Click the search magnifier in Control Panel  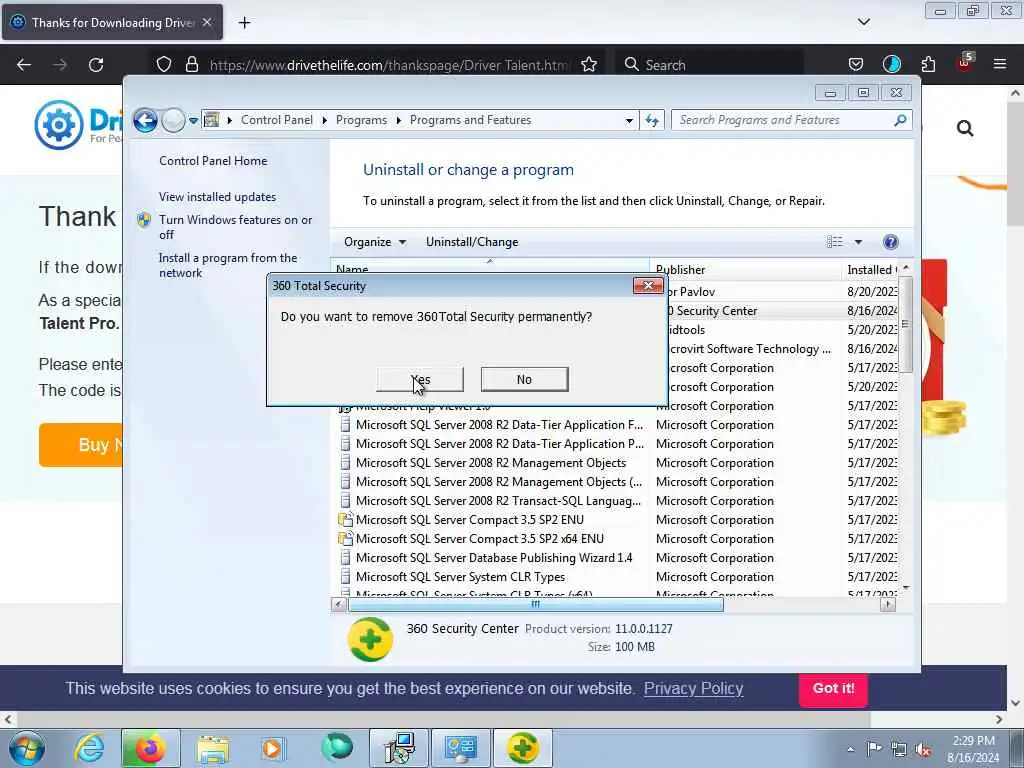click(x=901, y=120)
